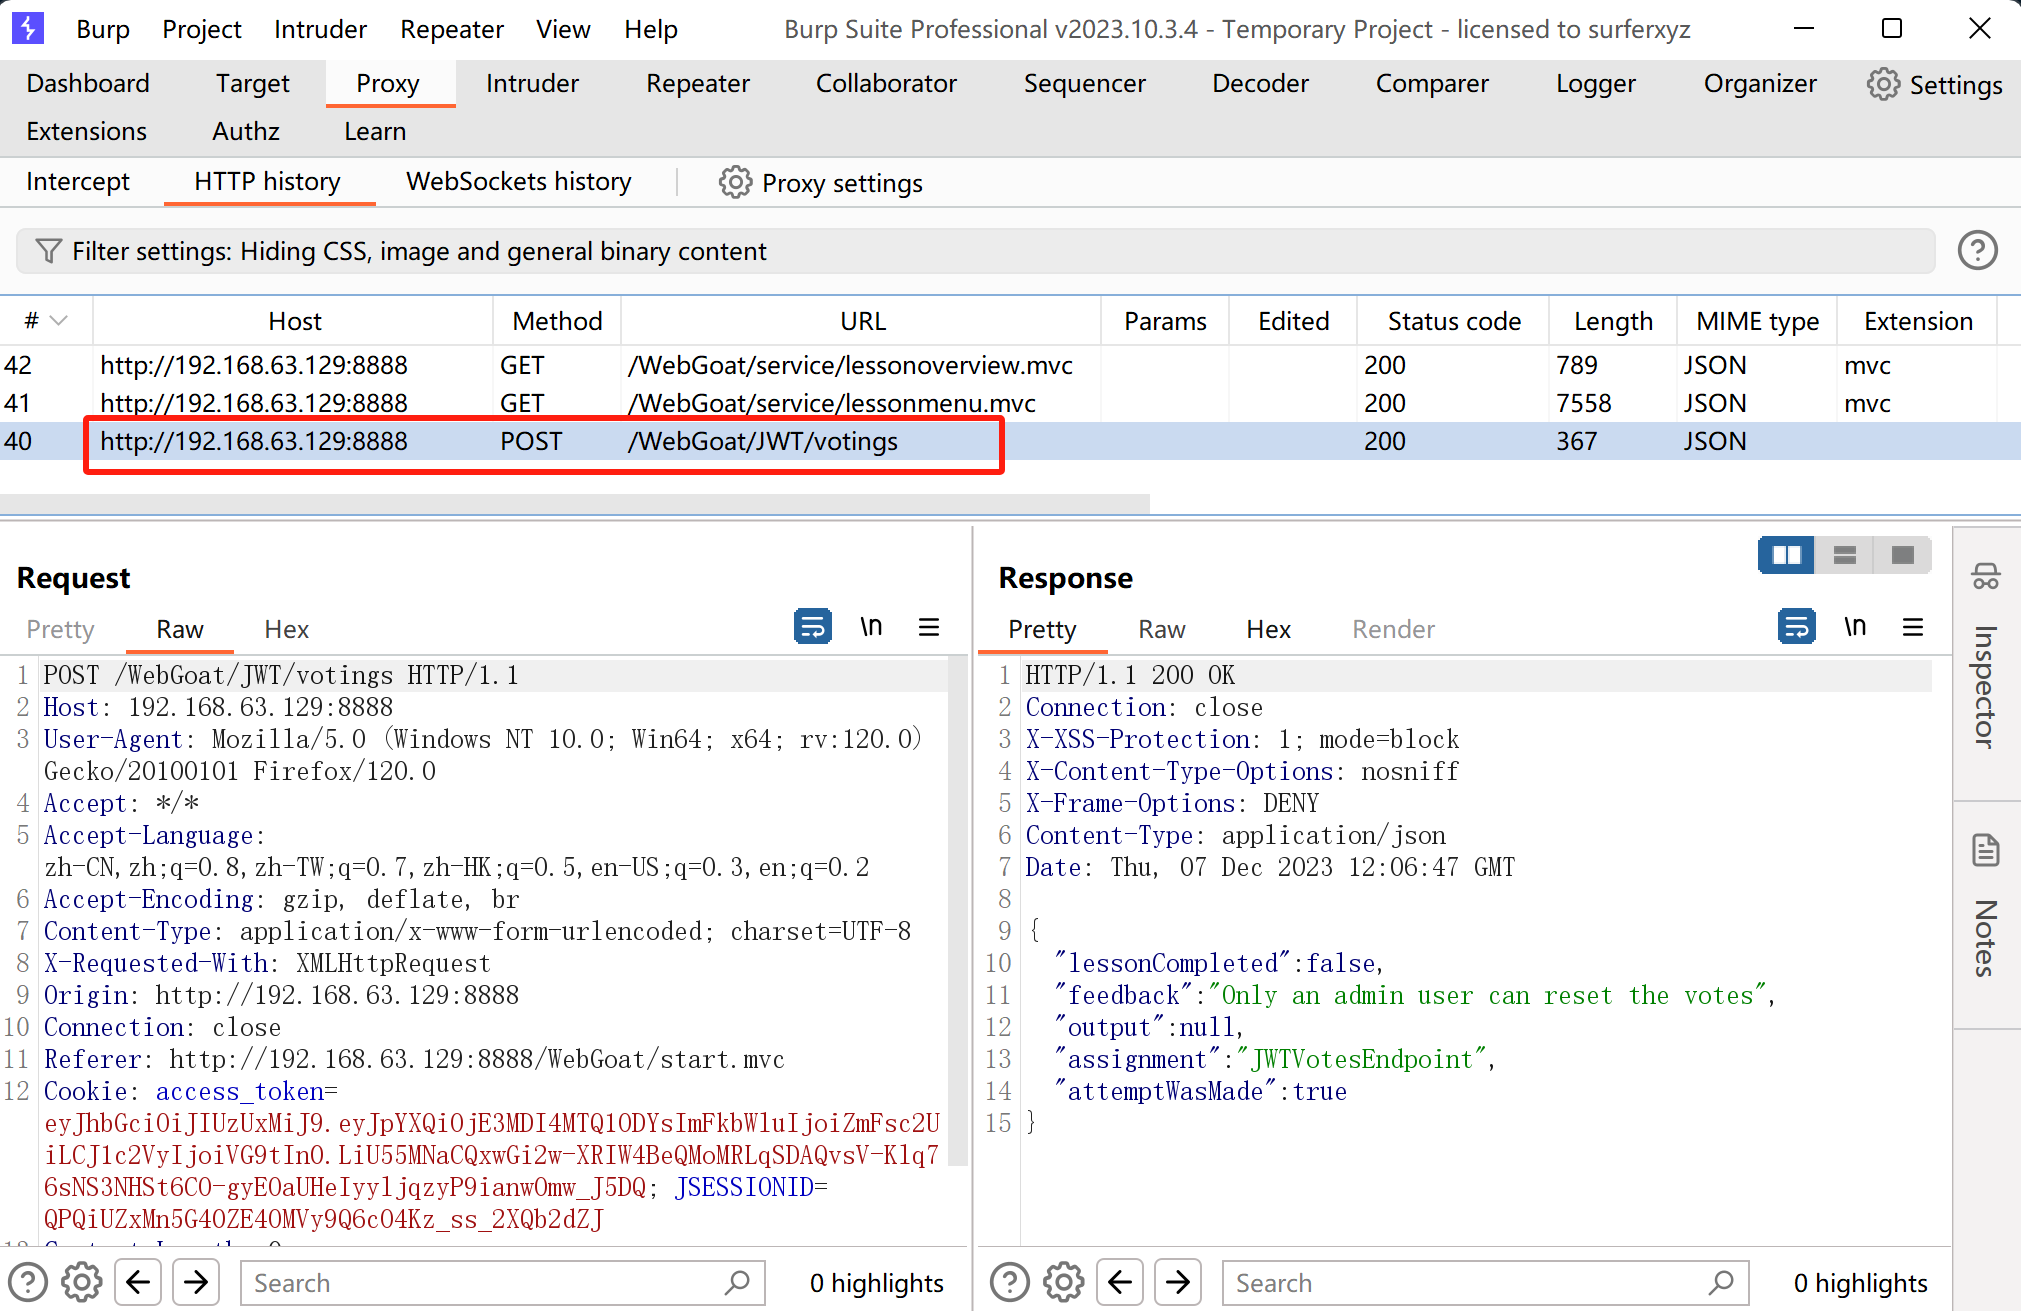Image resolution: width=2021 pixels, height=1311 pixels.
Task: Open Proxy settings gear
Action: tap(735, 182)
